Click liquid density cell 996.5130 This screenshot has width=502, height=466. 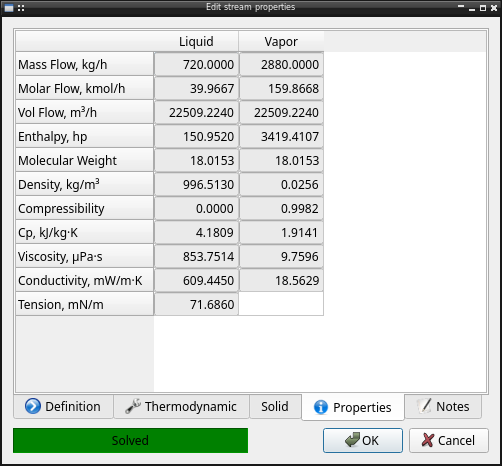[x=196, y=184]
